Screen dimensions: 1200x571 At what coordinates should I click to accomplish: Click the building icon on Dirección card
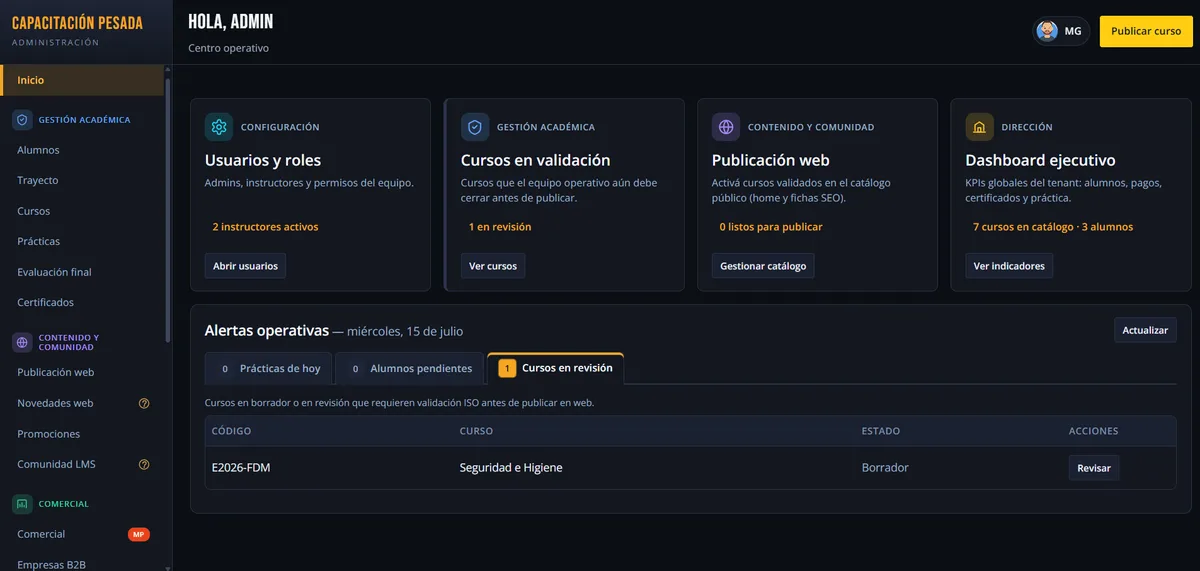click(x=979, y=127)
